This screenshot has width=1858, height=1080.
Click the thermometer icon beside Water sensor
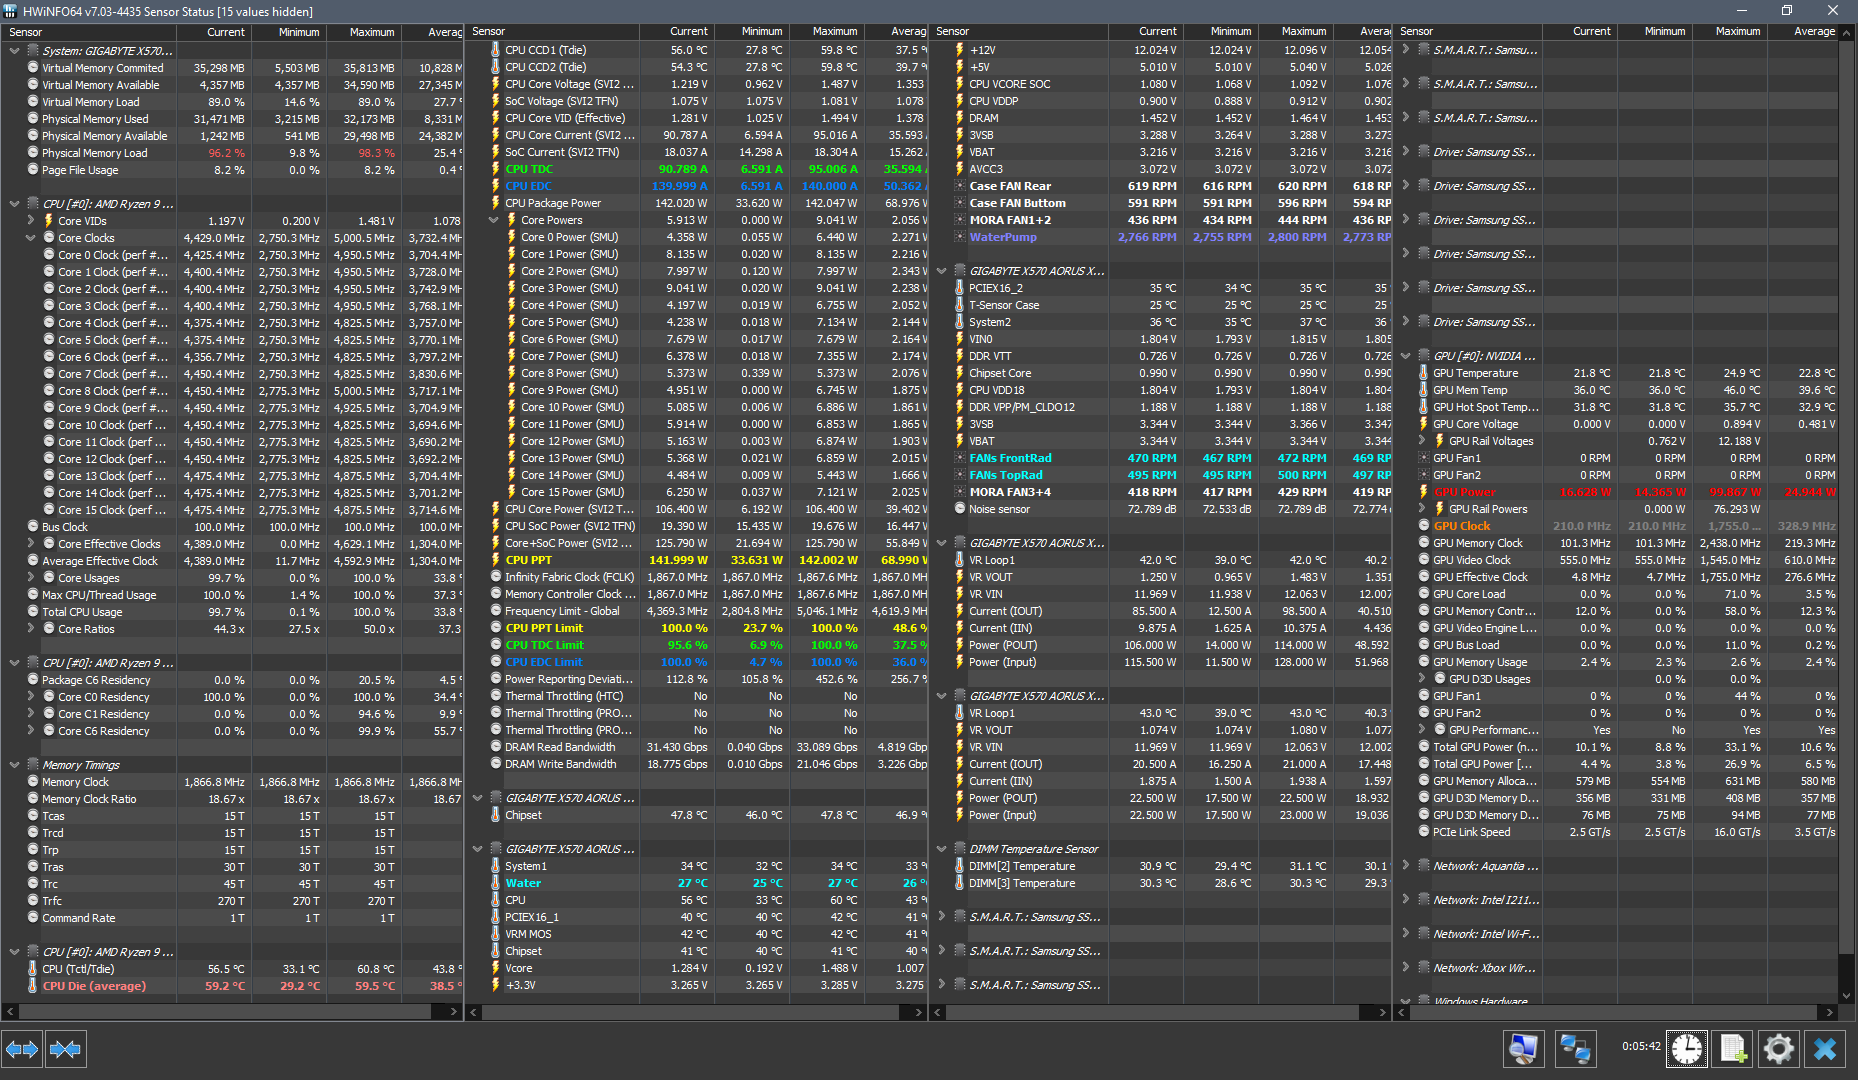[495, 883]
